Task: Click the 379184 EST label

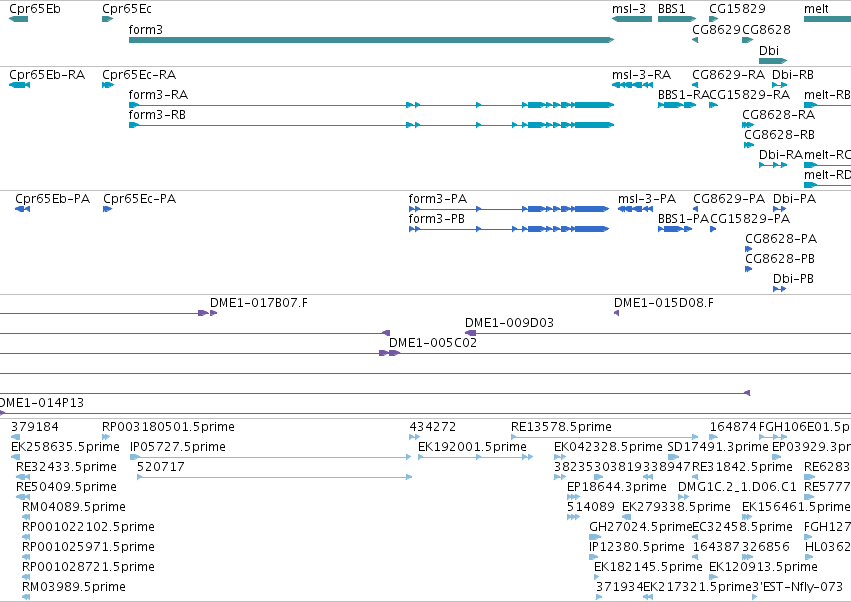Action: [x=35, y=427]
